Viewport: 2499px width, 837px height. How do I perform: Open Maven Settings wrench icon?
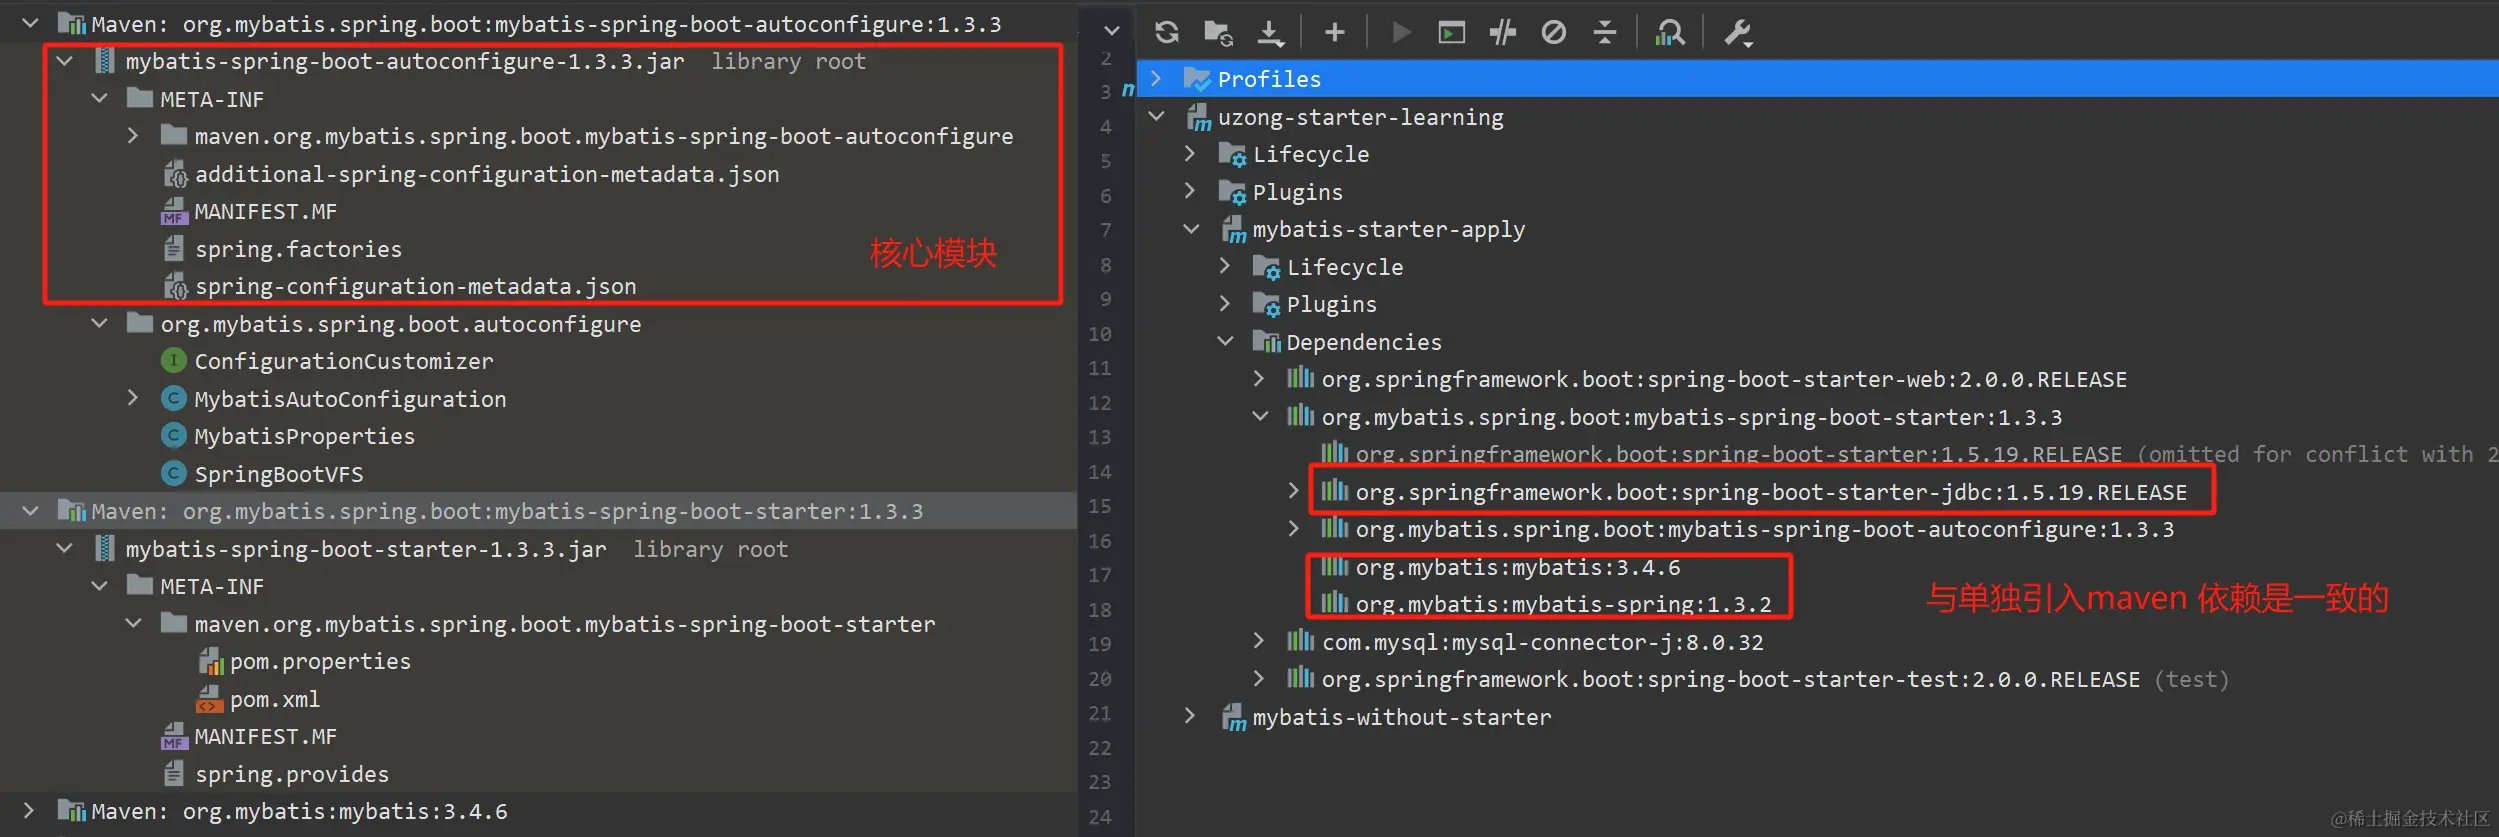pos(1737,33)
